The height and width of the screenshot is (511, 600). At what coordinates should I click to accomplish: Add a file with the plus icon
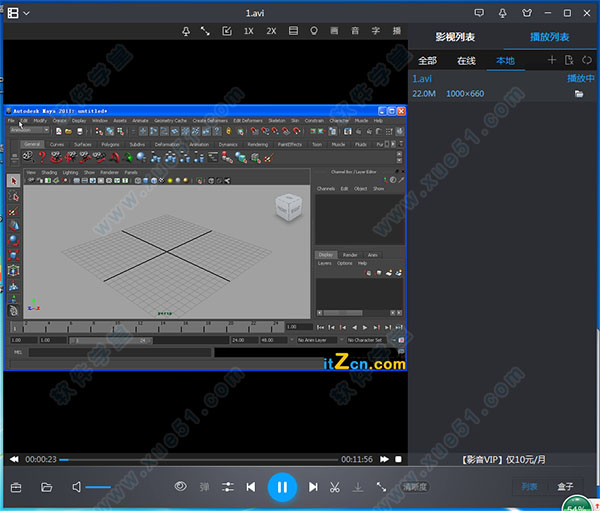551,60
